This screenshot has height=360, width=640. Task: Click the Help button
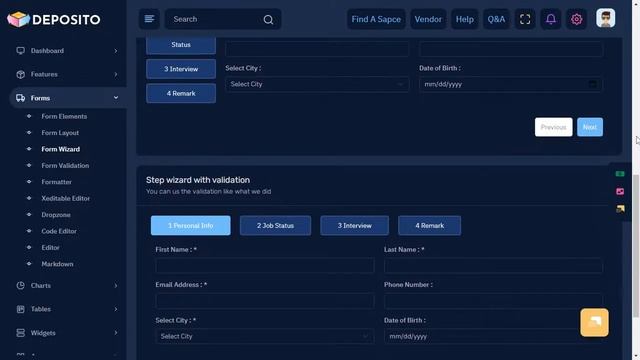pos(464,19)
